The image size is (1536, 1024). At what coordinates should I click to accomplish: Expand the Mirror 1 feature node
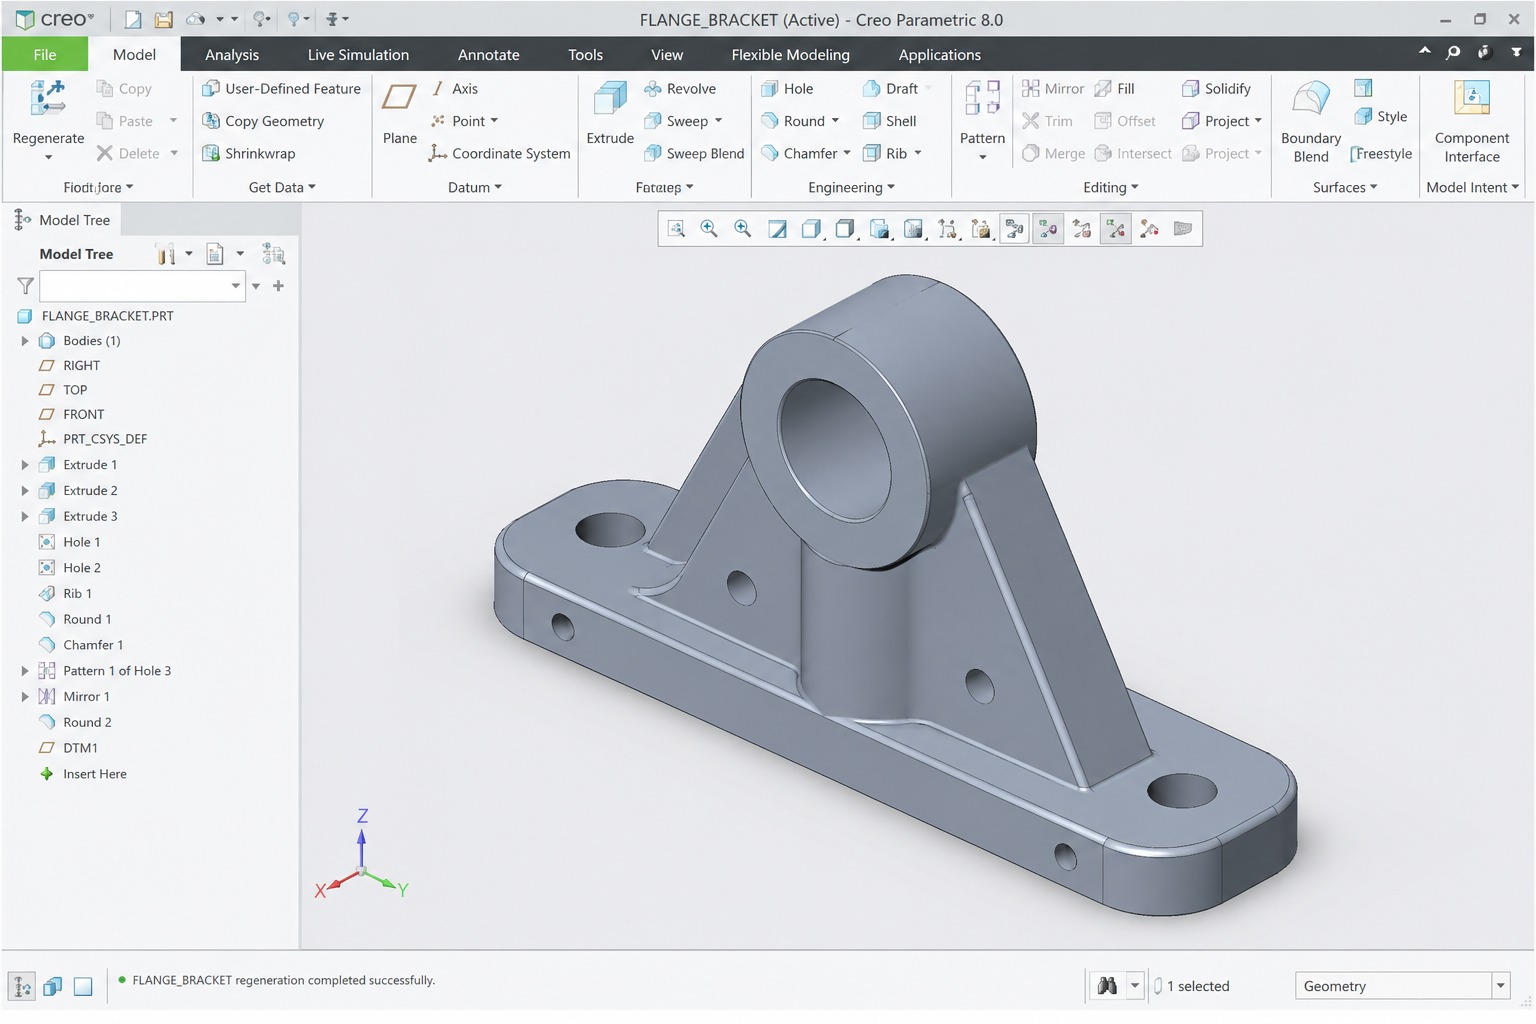pyautogui.click(x=25, y=697)
